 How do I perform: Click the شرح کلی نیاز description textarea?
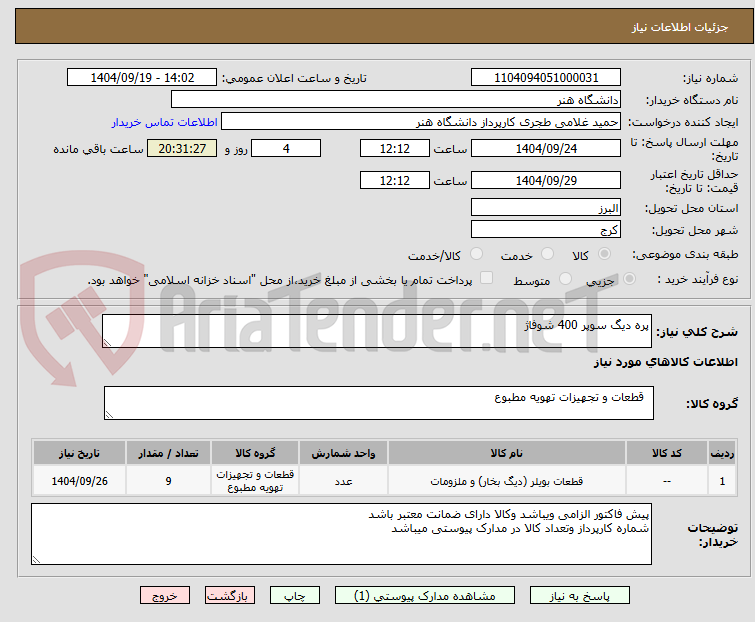click(x=377, y=331)
